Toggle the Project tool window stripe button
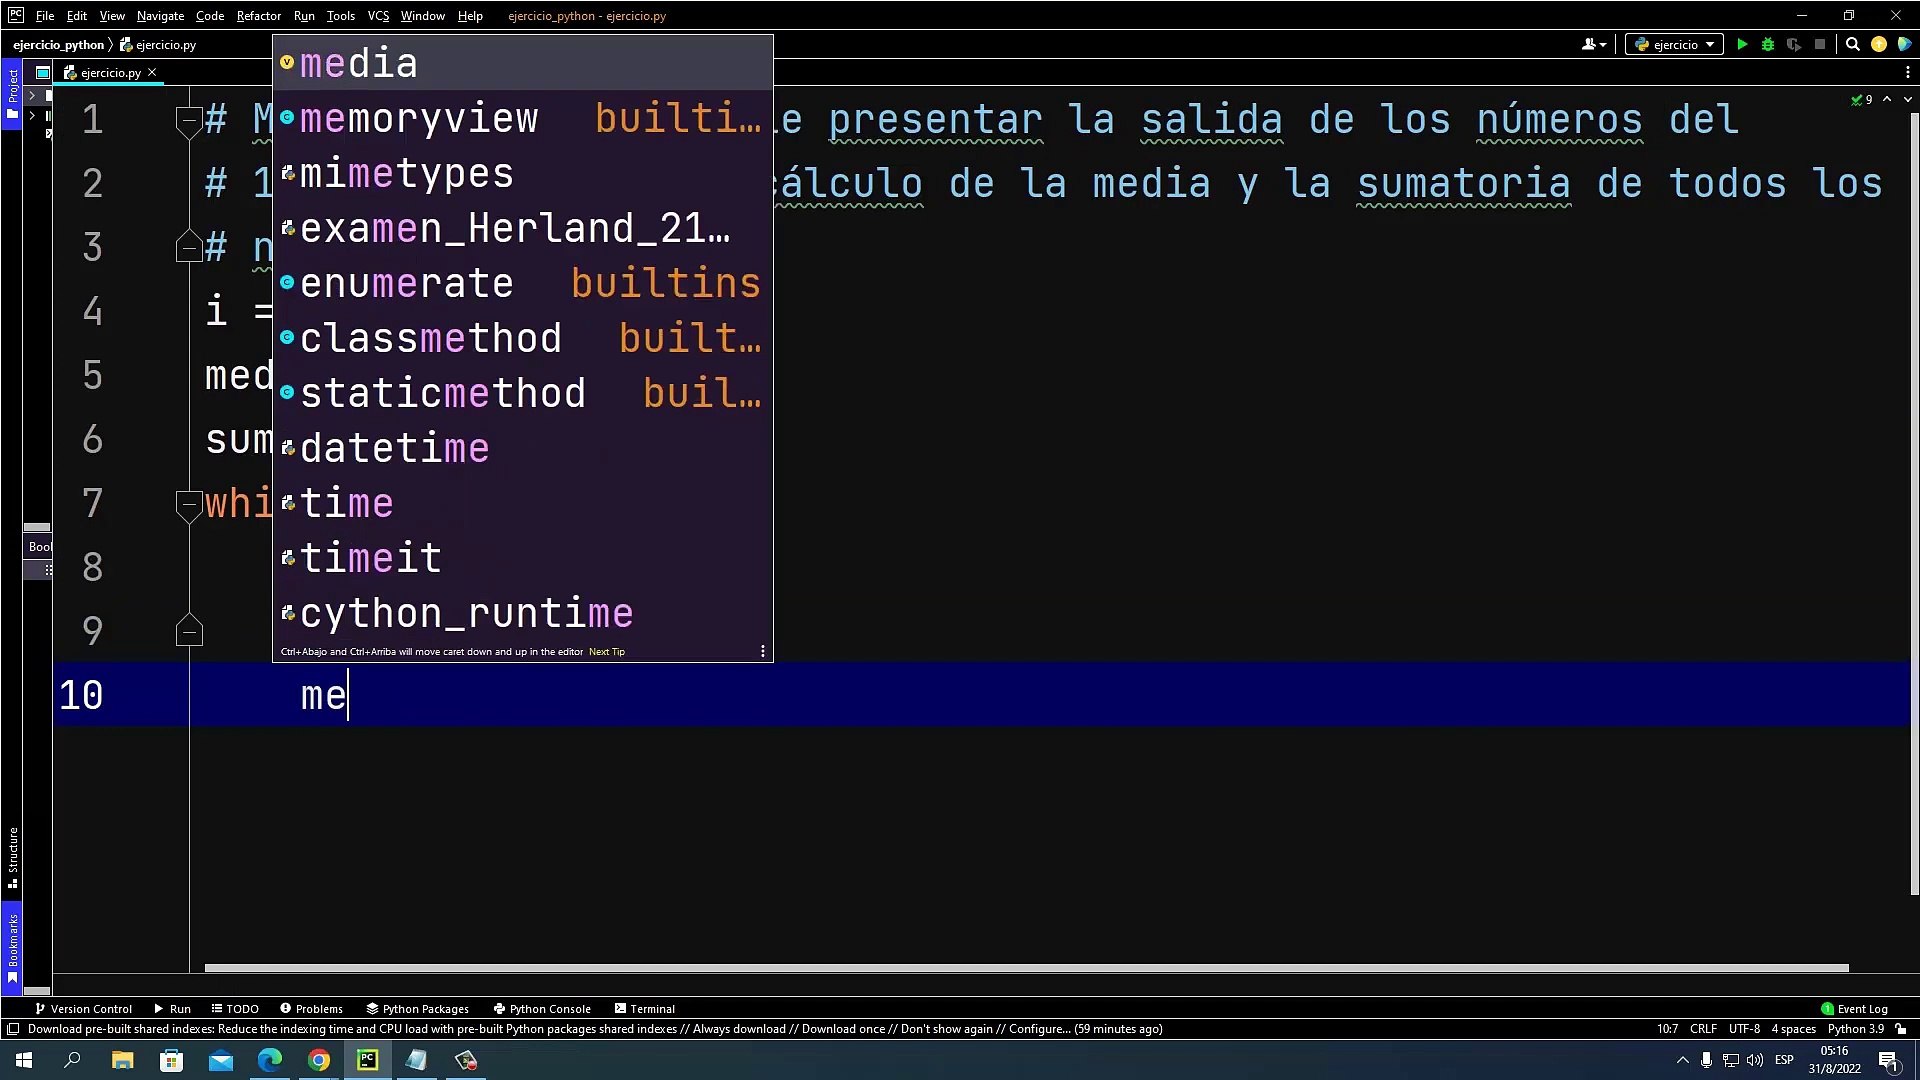The height and width of the screenshot is (1080, 1920). (x=12, y=92)
